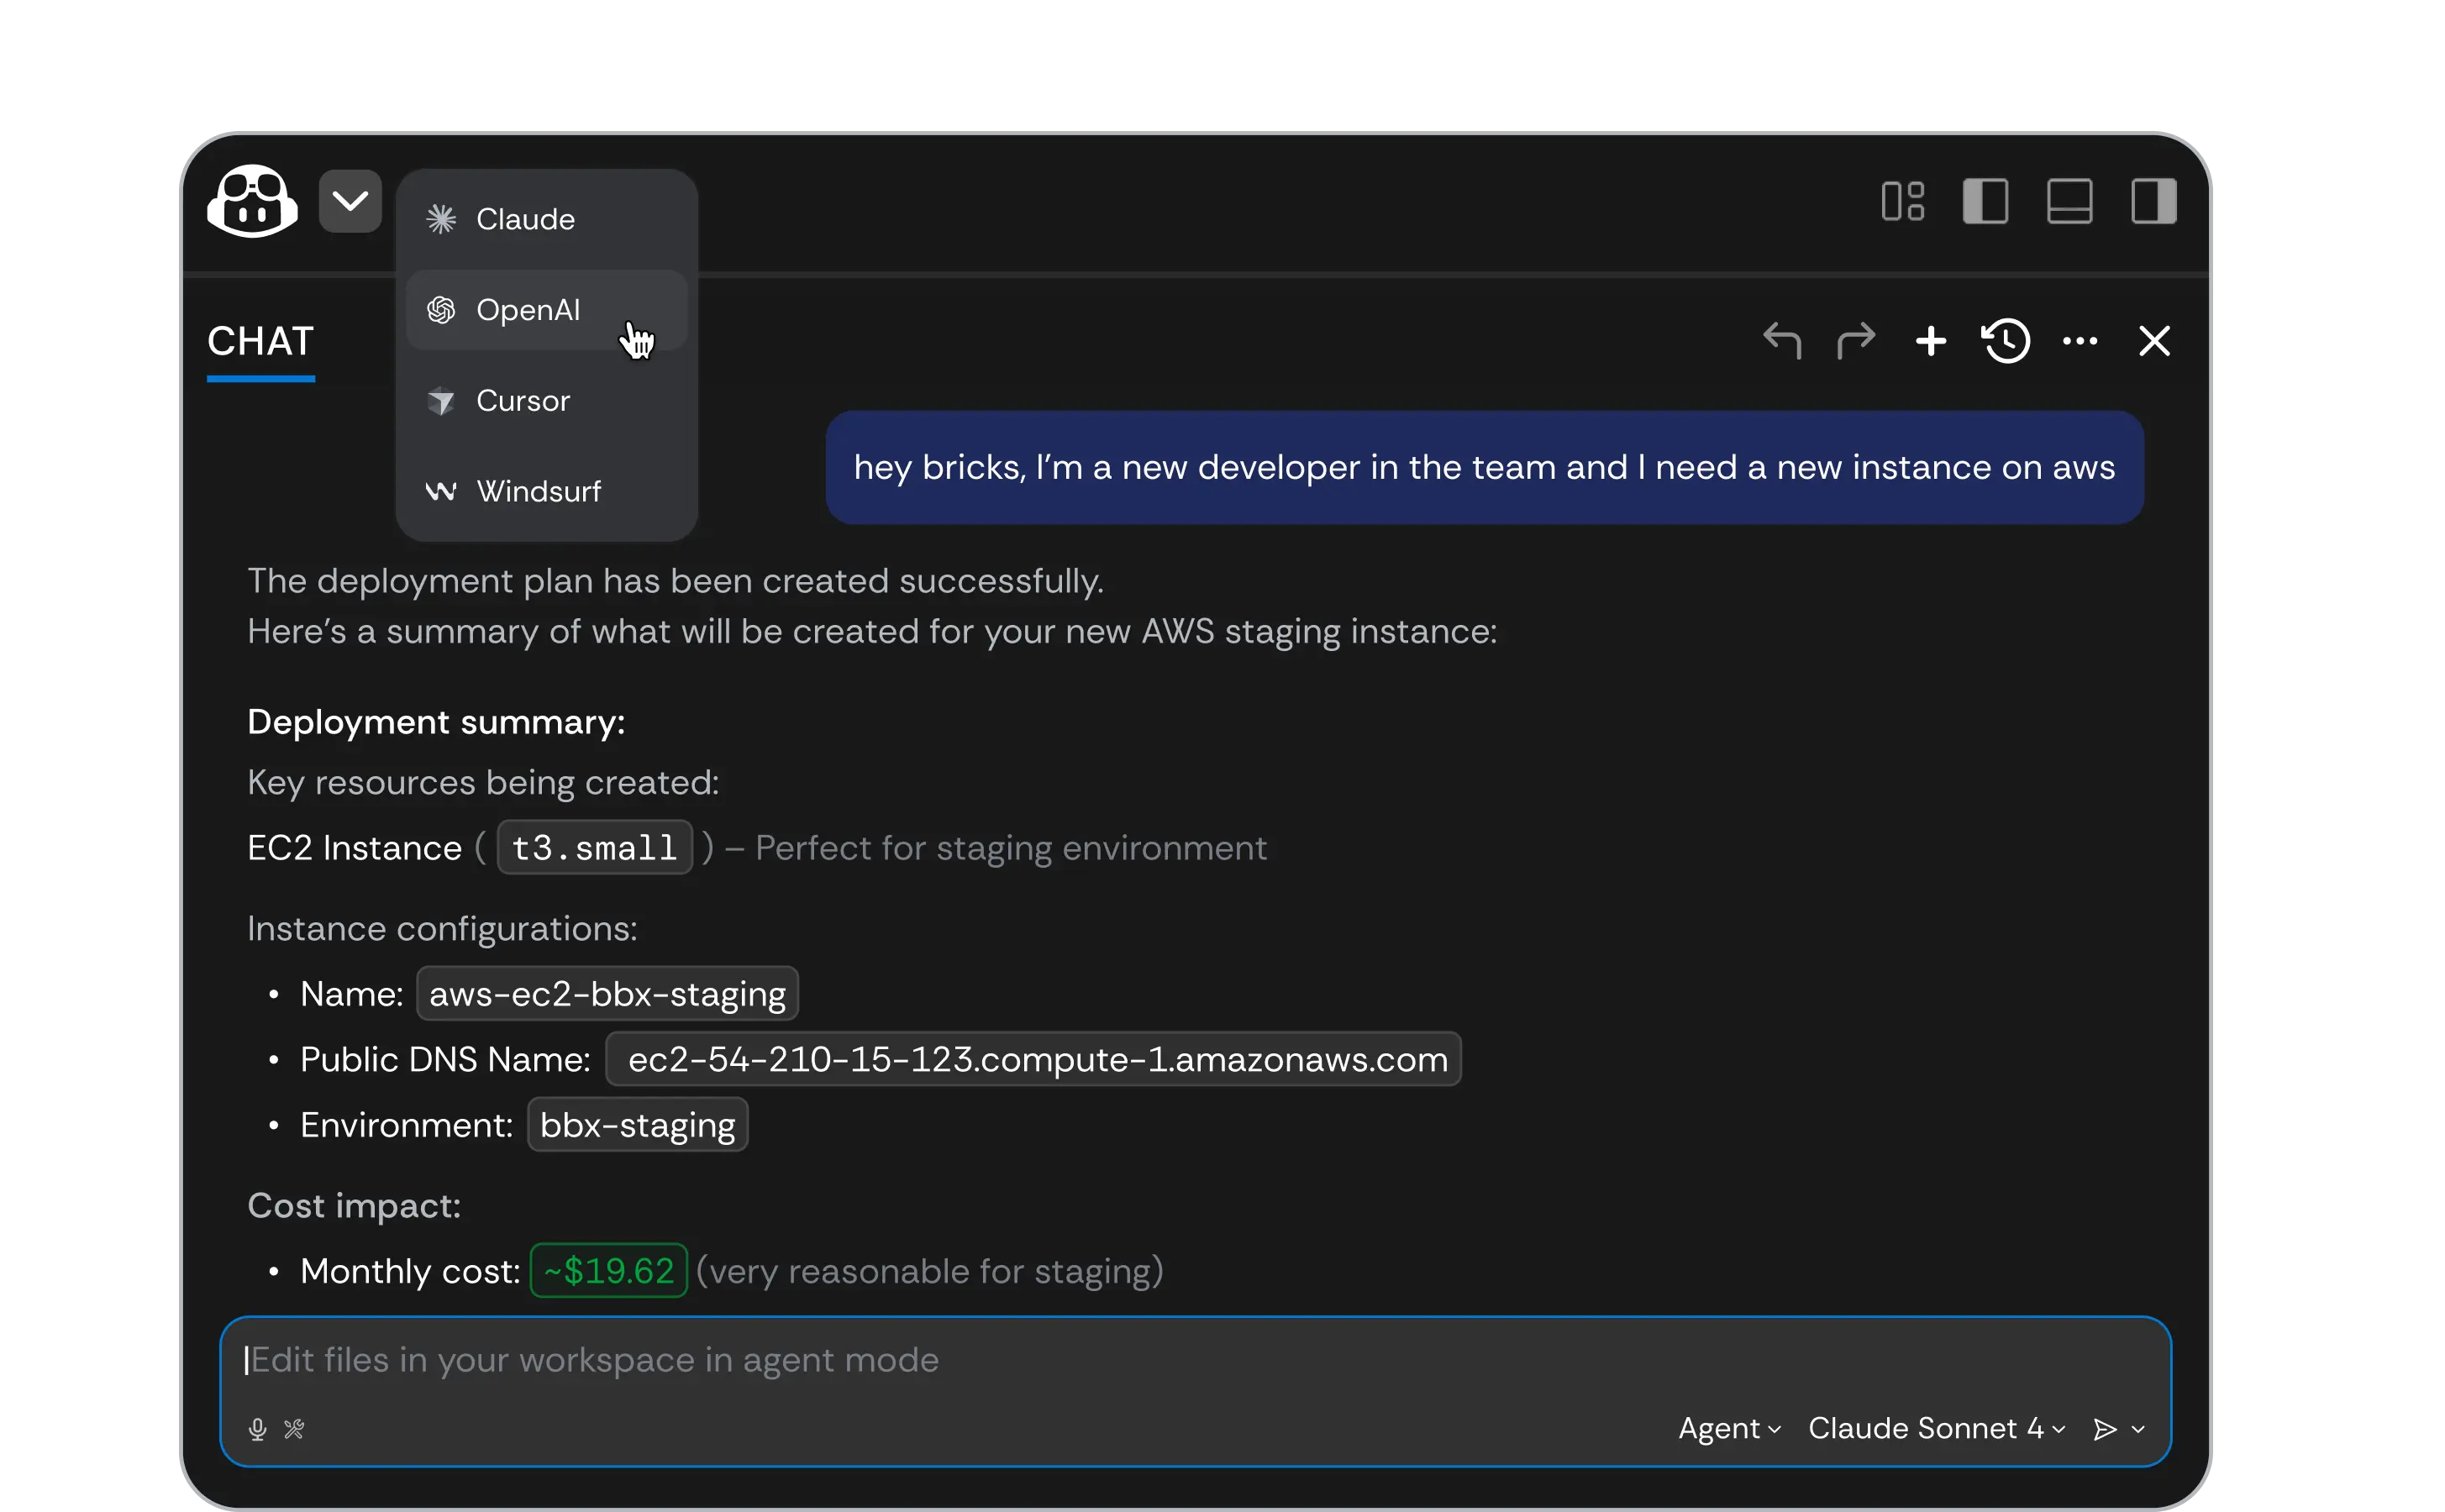This screenshot has height=1512, width=2445.
Task: Click the Bricks mascot logo icon
Action: (252, 201)
